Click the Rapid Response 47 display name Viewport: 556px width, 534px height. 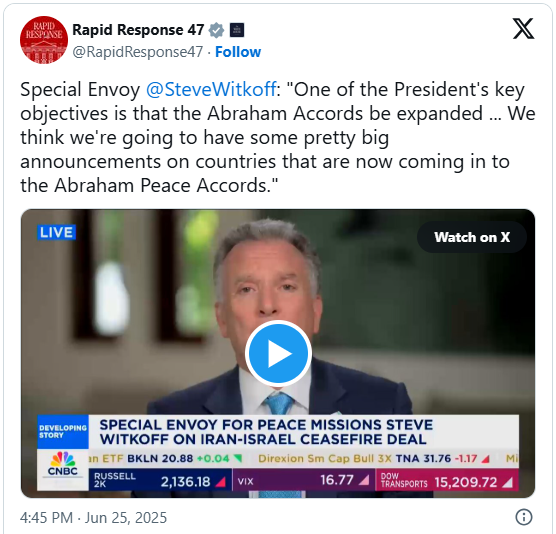[138, 30]
